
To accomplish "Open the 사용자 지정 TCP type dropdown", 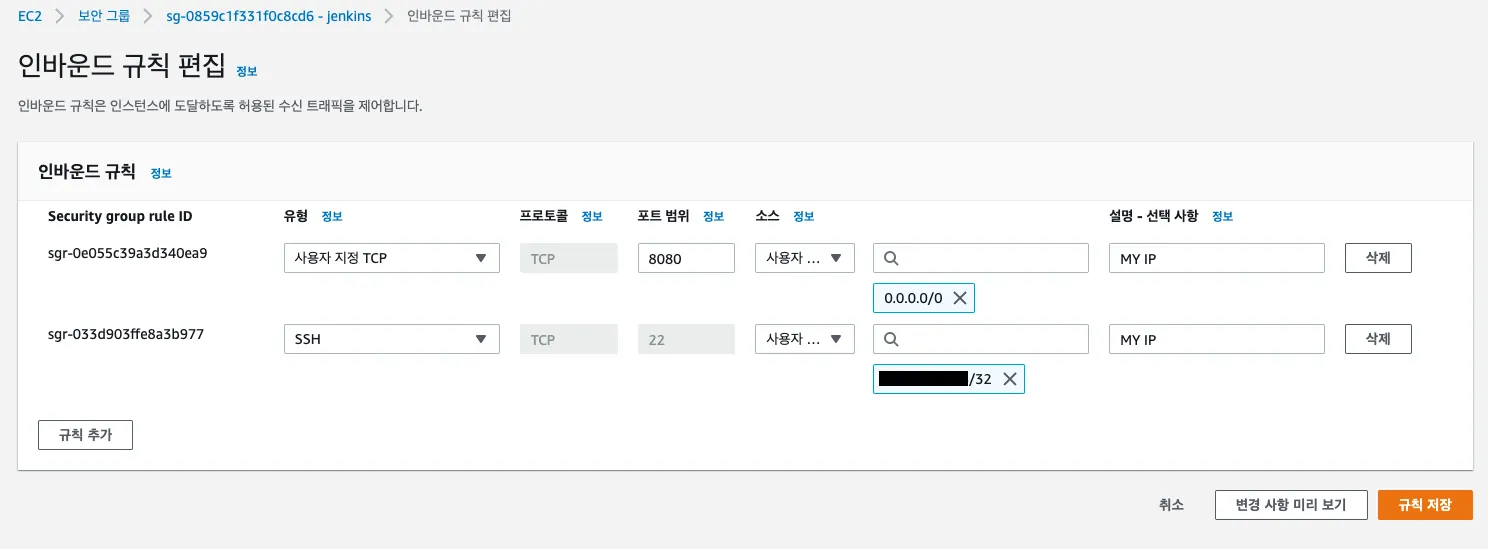I will tap(391, 258).
